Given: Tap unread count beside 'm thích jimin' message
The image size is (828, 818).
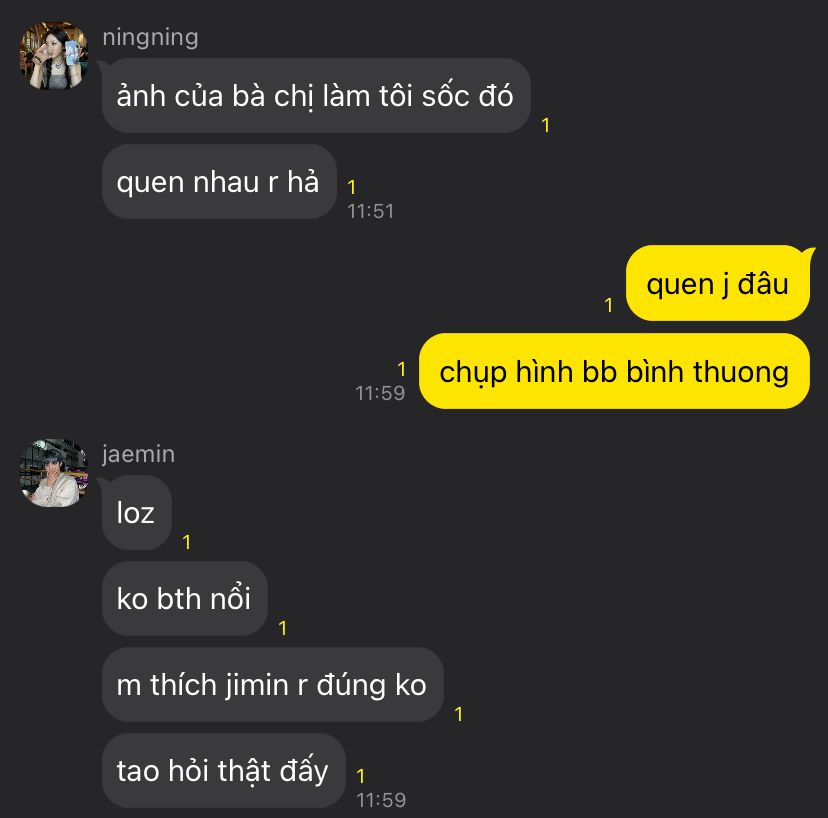Looking at the screenshot, I should coord(458,714).
